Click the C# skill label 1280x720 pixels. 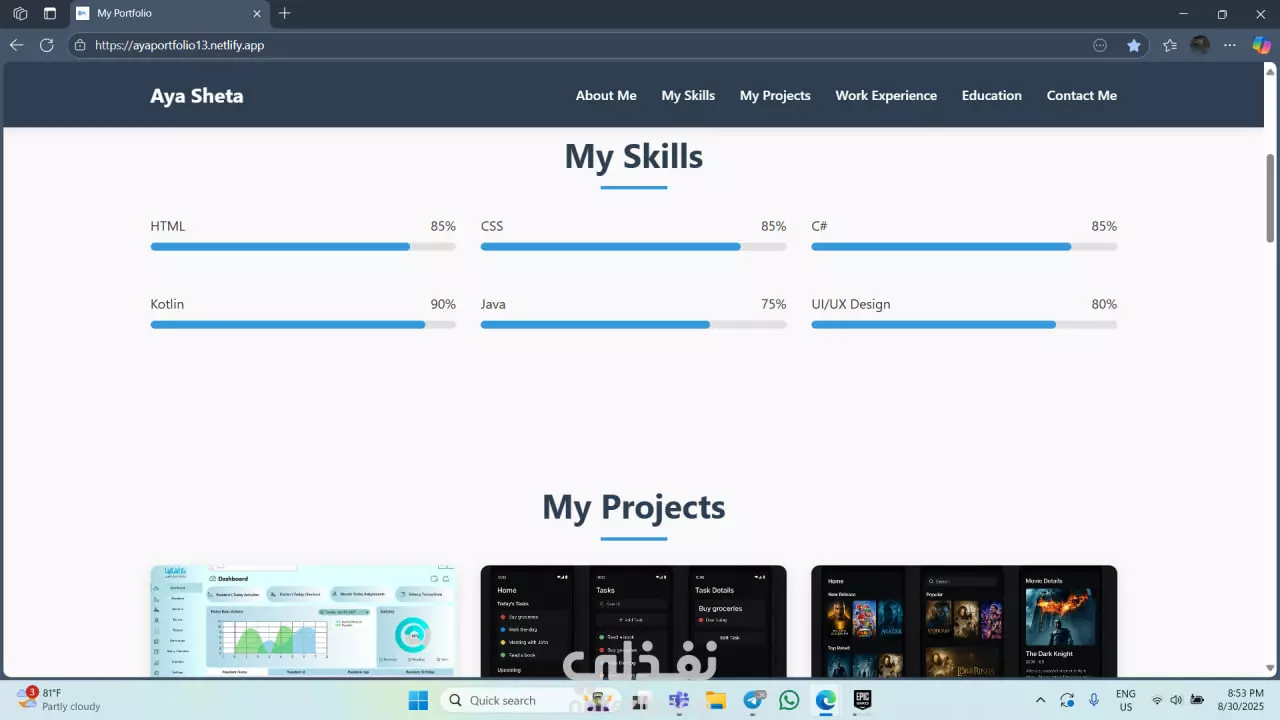tap(819, 226)
